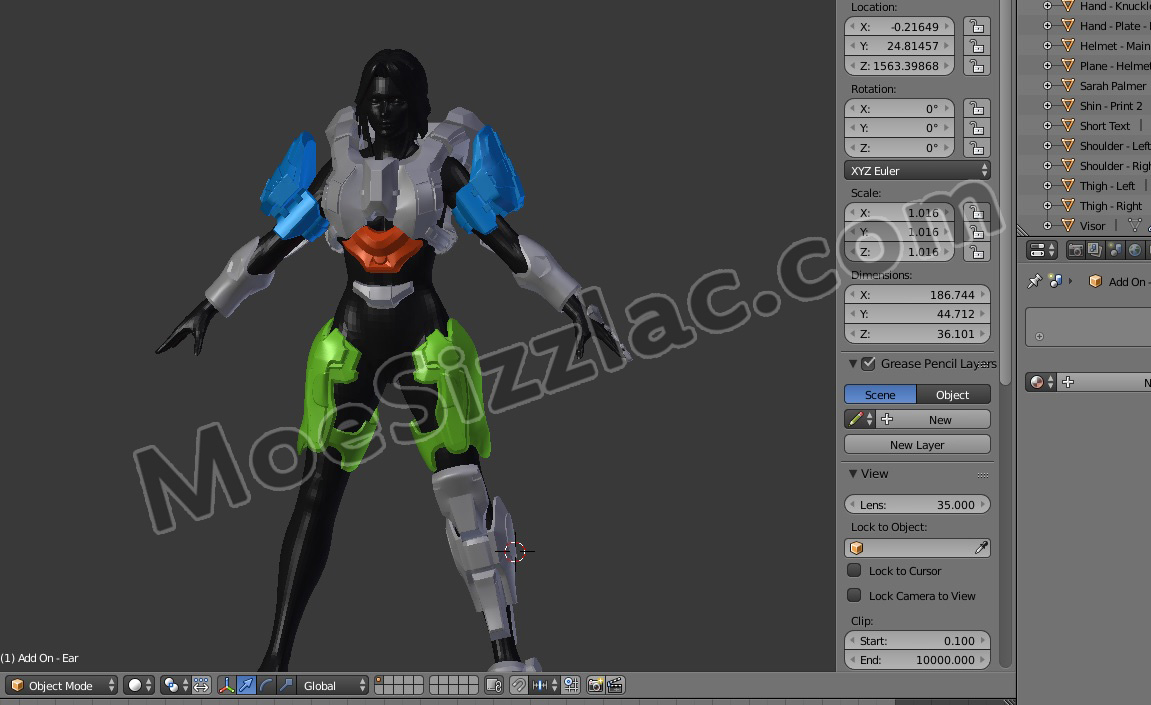Click the Lock to Object field
The height and width of the screenshot is (705, 1151).
(918, 548)
